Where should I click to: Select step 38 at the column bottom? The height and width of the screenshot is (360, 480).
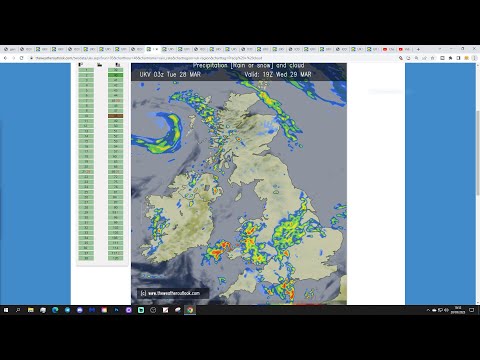tap(86, 258)
